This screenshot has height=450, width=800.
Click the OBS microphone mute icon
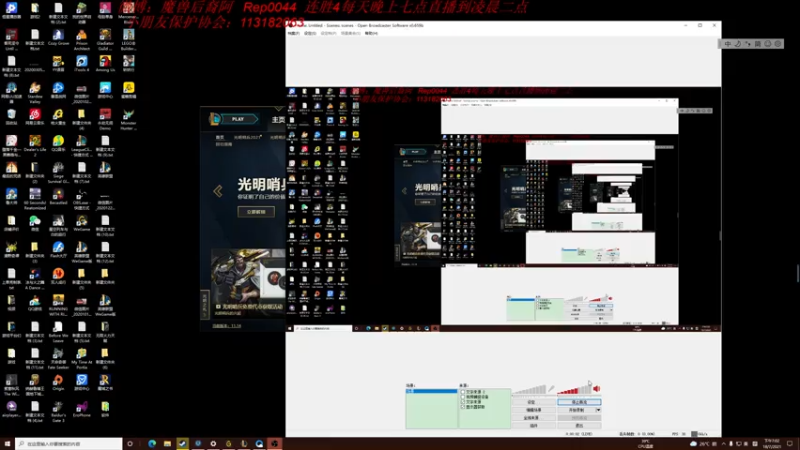pyautogui.click(x=552, y=389)
